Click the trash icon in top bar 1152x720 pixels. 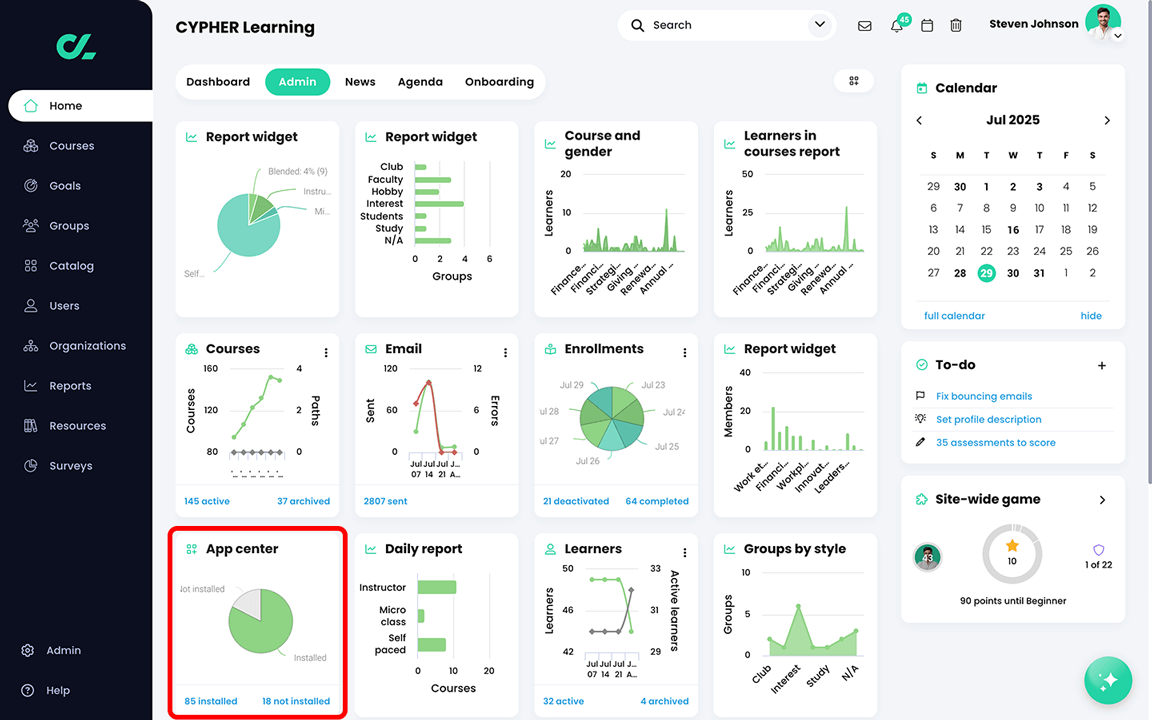point(956,26)
